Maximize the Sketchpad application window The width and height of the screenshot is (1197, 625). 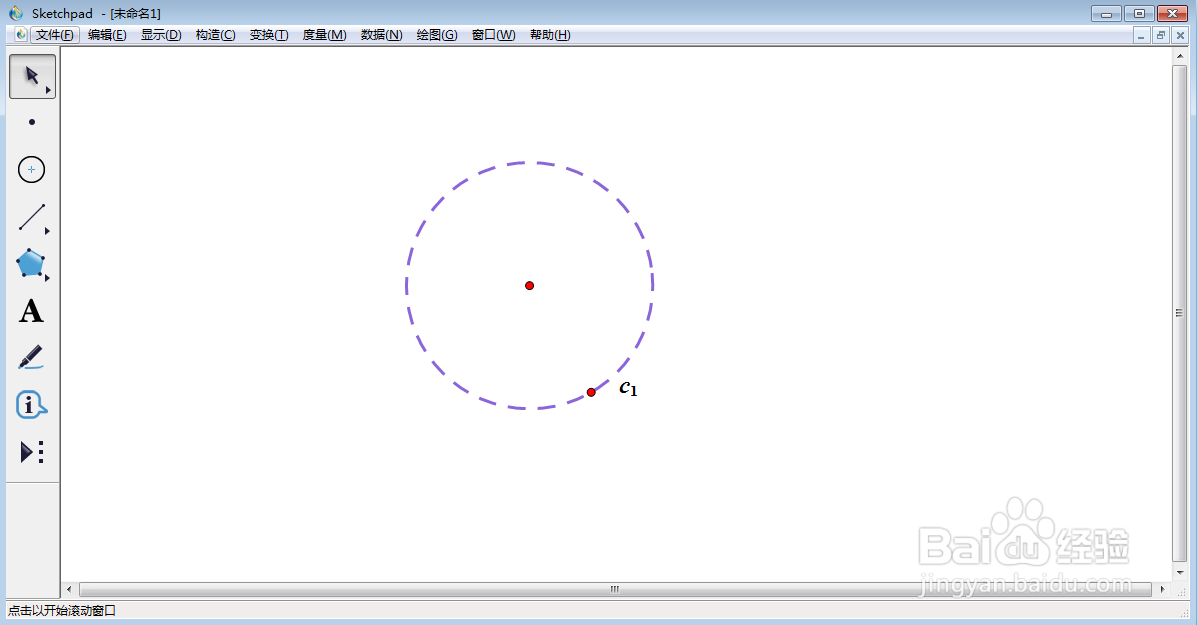(x=1139, y=14)
